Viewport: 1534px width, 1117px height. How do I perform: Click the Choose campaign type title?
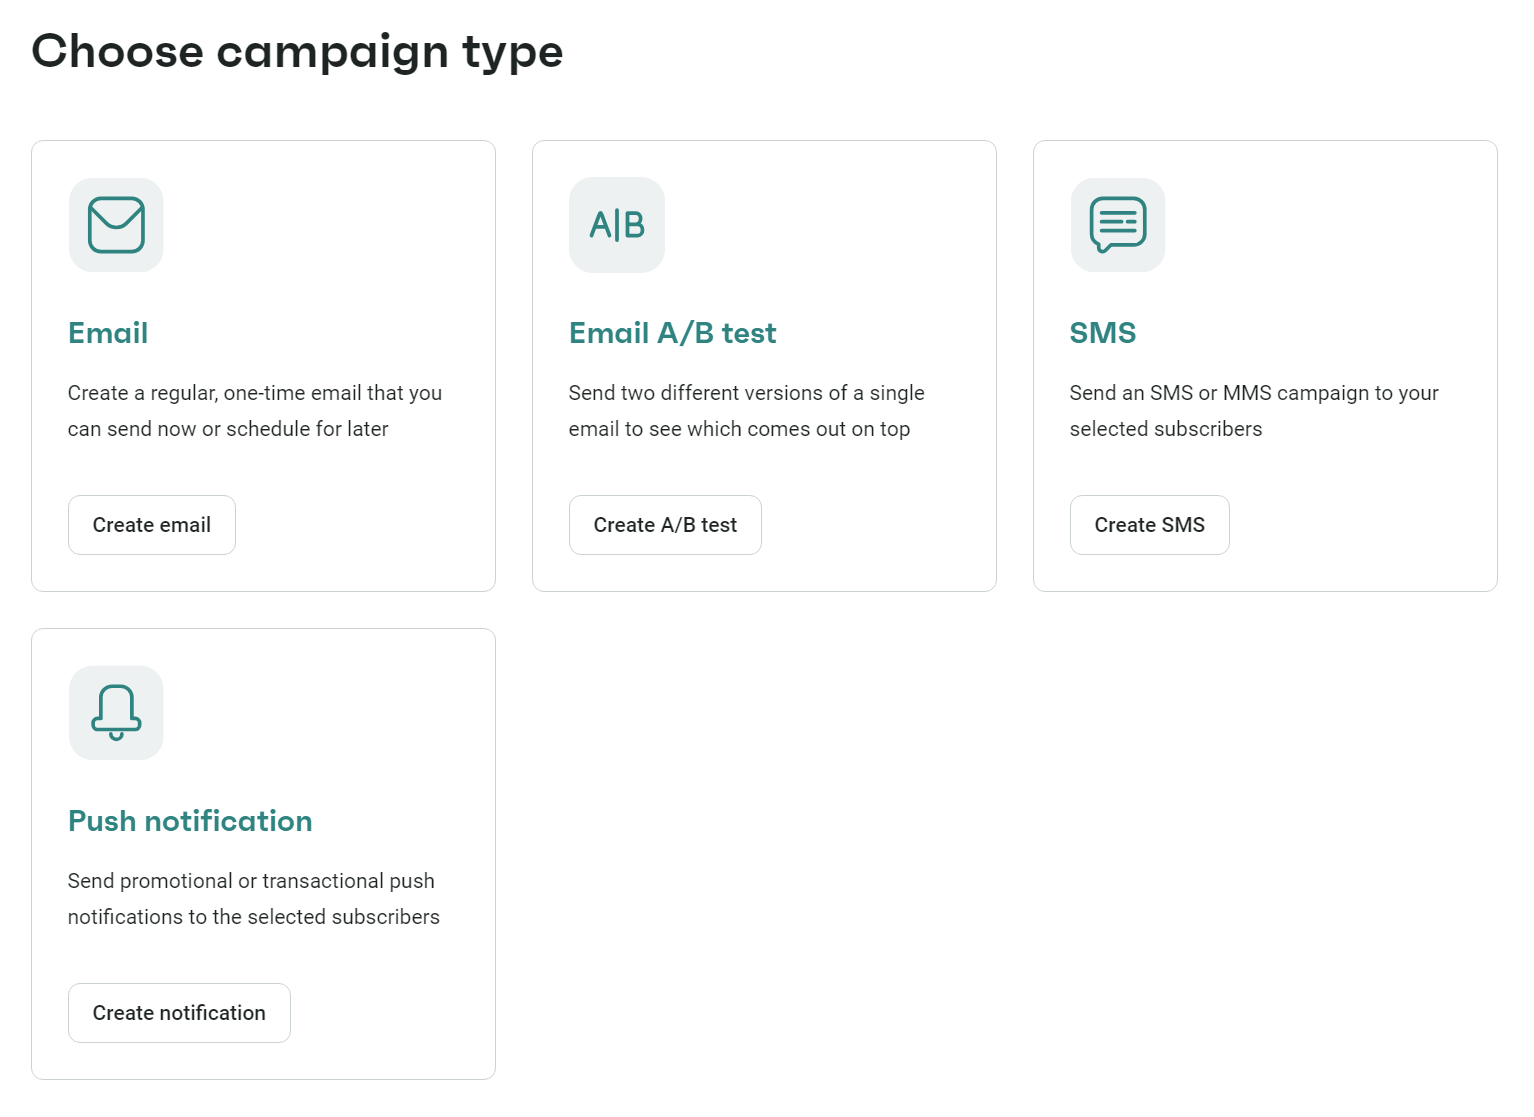coord(298,51)
